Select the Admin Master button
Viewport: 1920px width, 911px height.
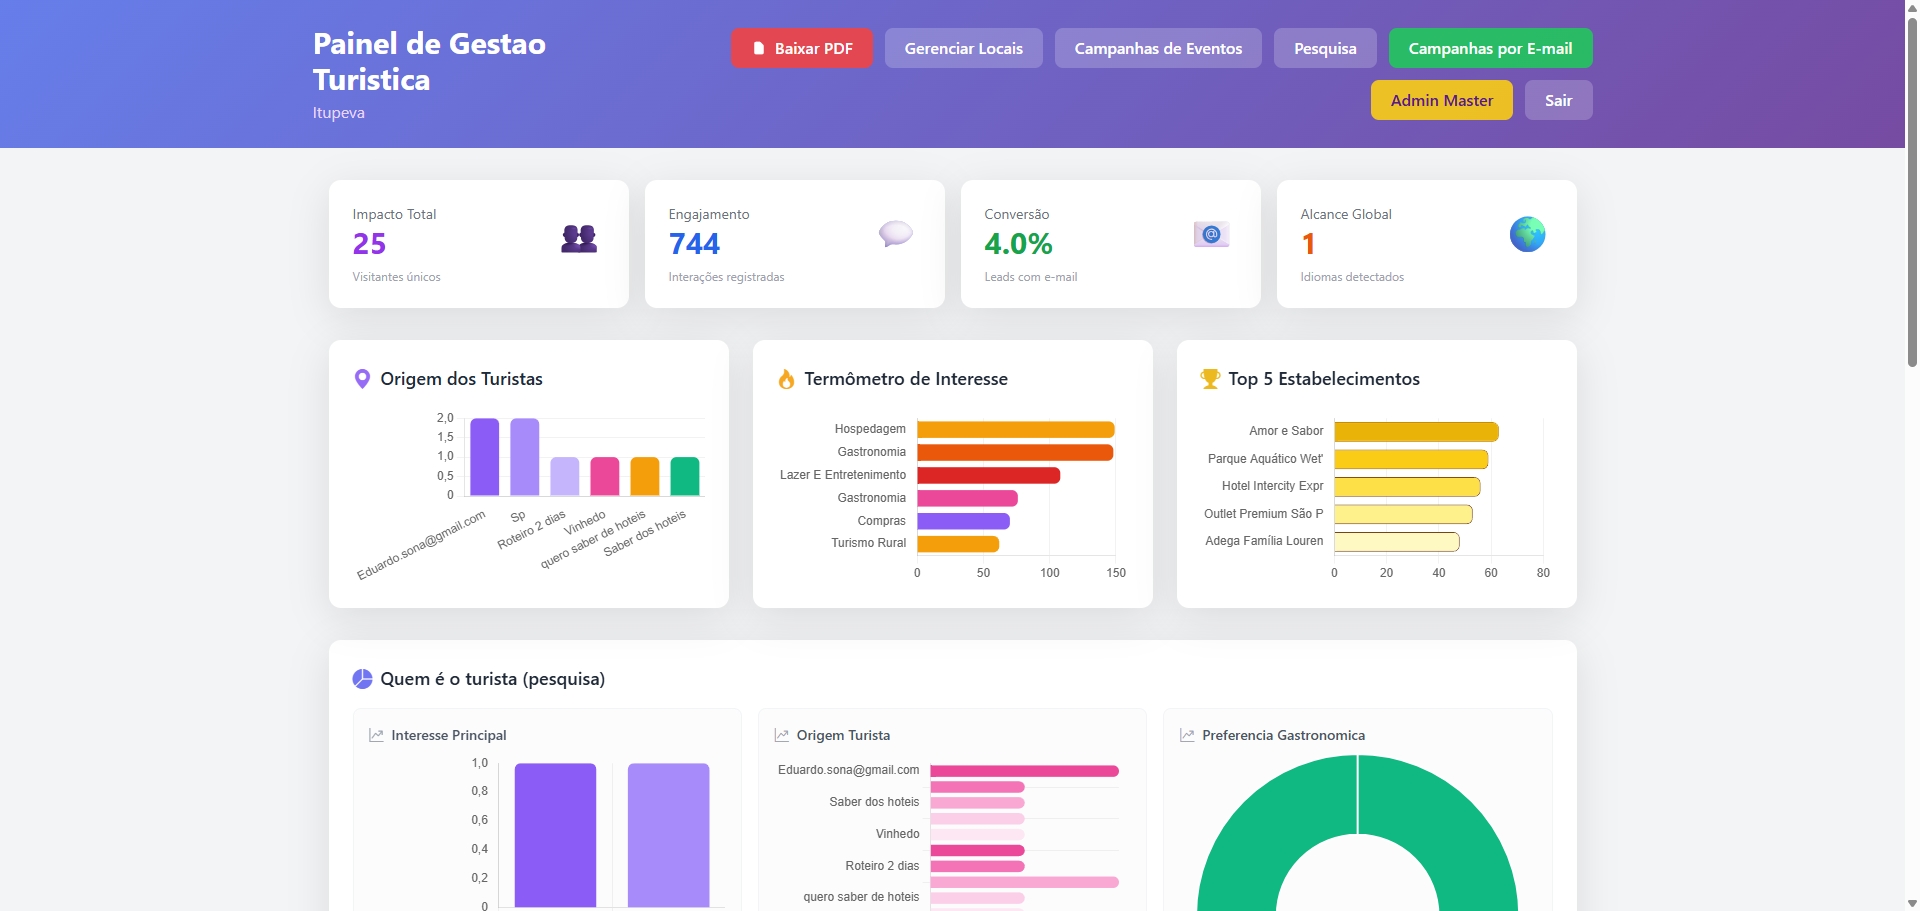pyautogui.click(x=1442, y=100)
